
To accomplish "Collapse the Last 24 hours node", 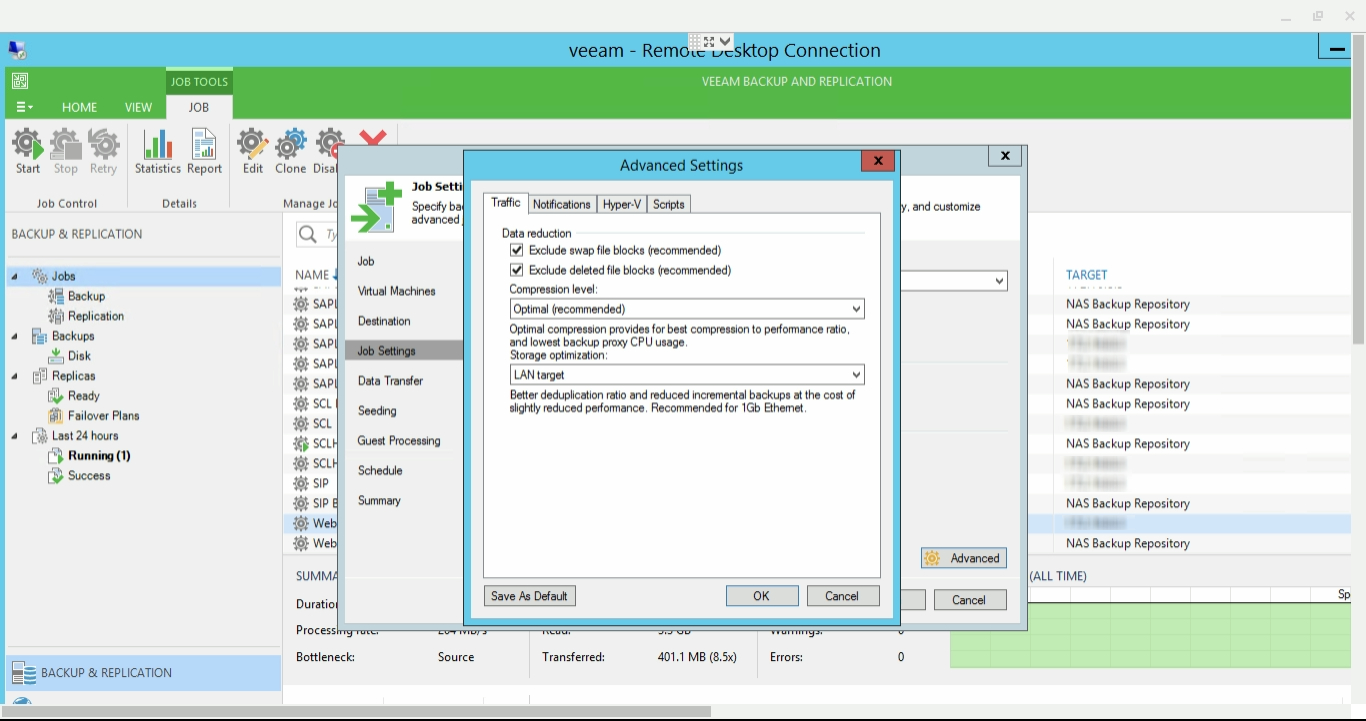I will [15, 436].
